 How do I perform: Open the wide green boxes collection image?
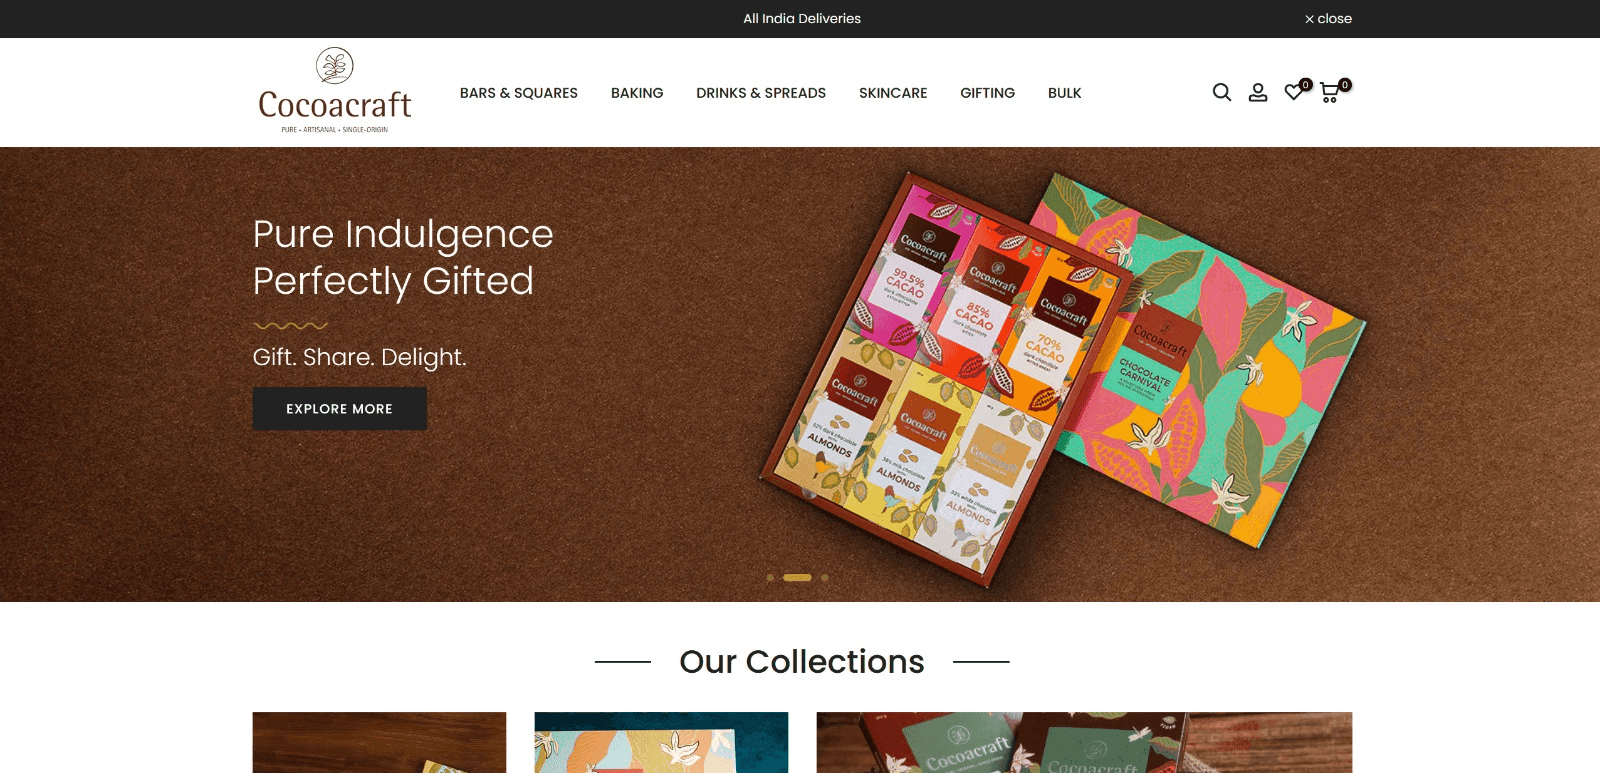pyautogui.click(x=1084, y=742)
